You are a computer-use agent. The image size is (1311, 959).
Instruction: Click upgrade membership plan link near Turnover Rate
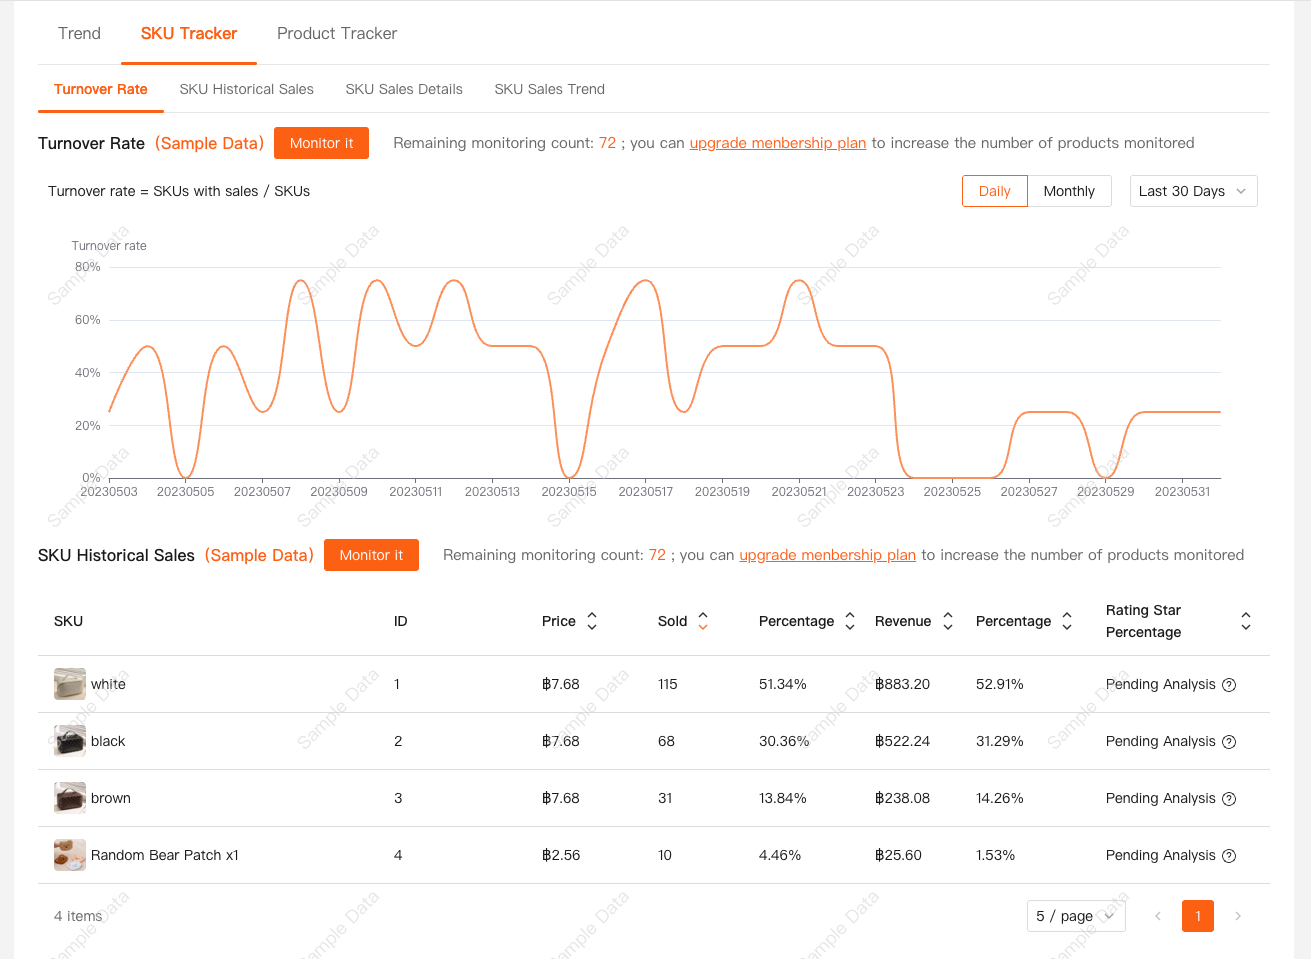[x=777, y=143]
